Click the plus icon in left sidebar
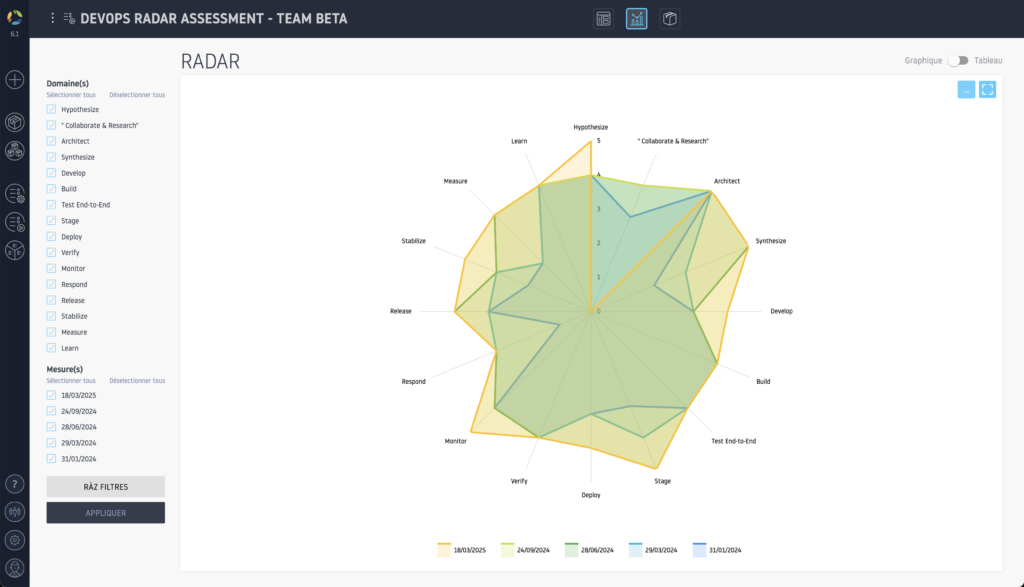Viewport: 1024px width, 587px height. 15,79
